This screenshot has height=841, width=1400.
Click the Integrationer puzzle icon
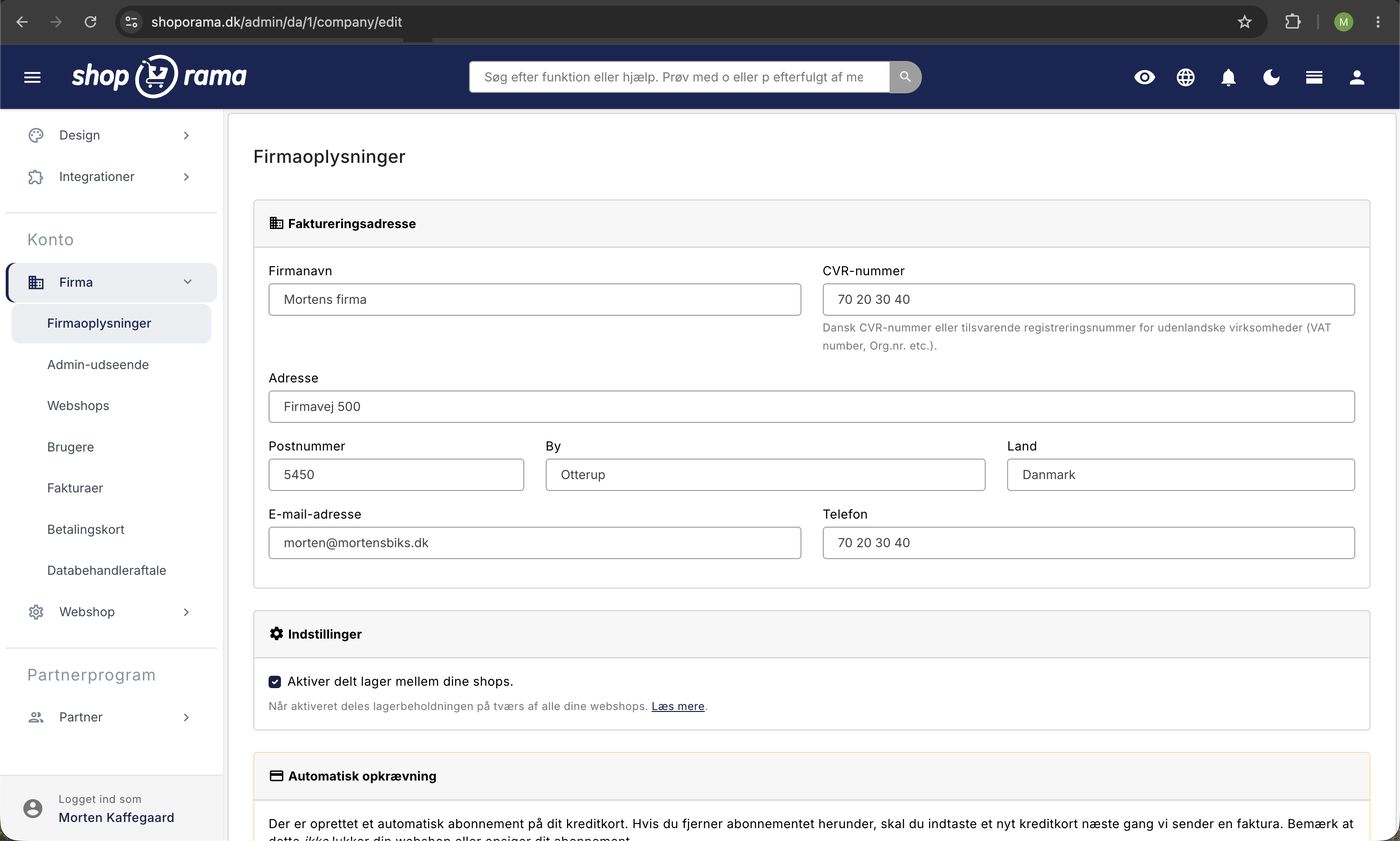pyautogui.click(x=36, y=177)
